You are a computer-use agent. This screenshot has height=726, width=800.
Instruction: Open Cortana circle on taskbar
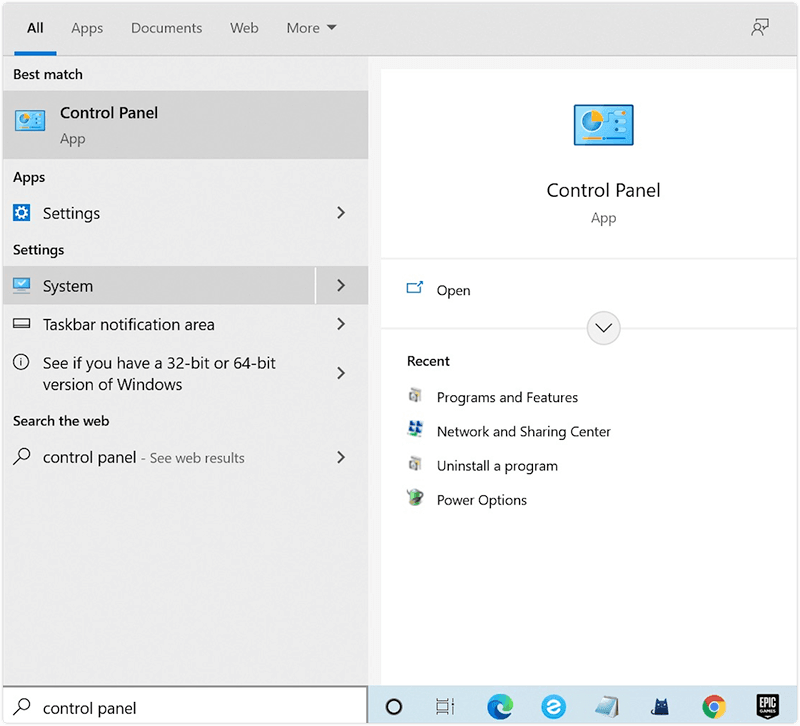tap(394, 707)
